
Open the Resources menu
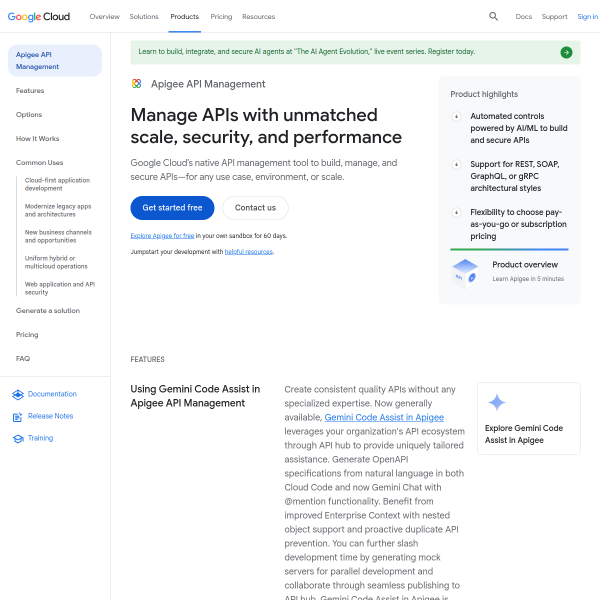[x=259, y=16]
